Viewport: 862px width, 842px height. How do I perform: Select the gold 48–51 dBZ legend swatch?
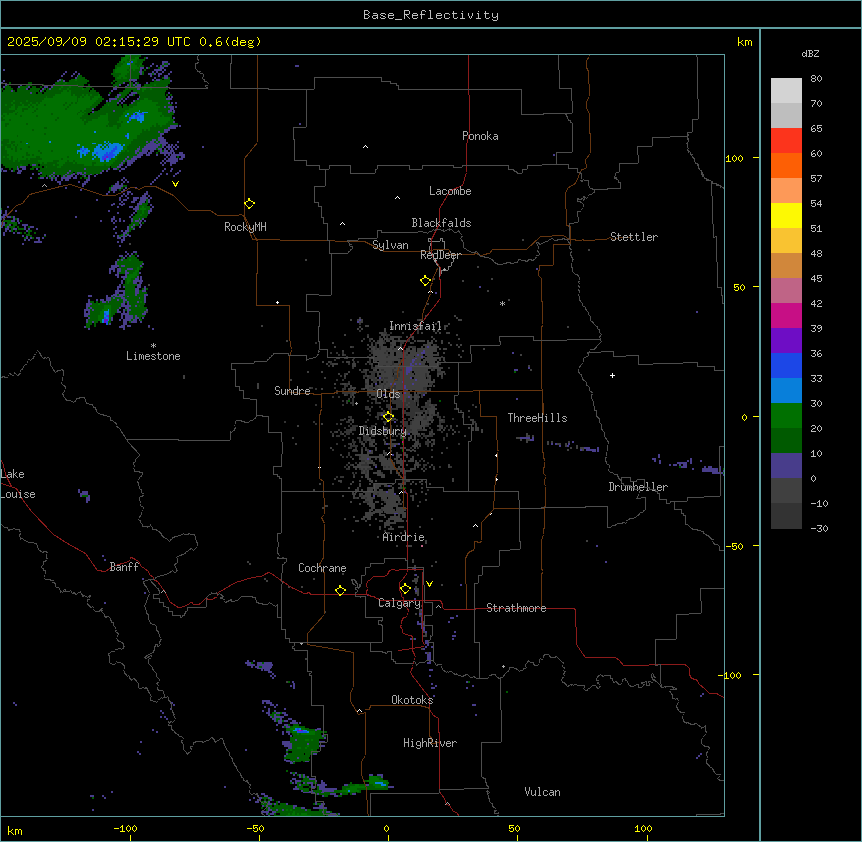(x=786, y=241)
